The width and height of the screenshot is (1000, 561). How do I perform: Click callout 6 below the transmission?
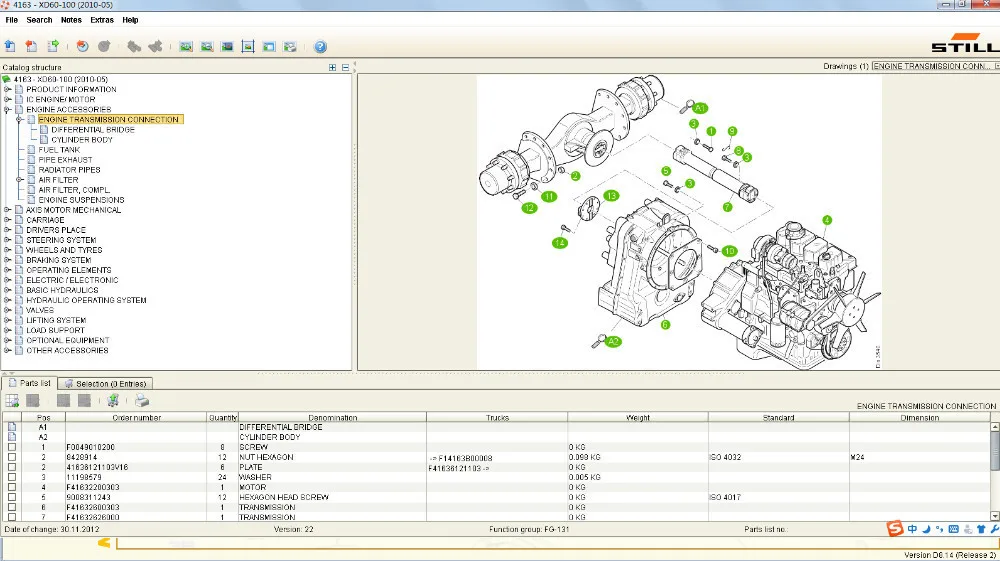(x=665, y=324)
